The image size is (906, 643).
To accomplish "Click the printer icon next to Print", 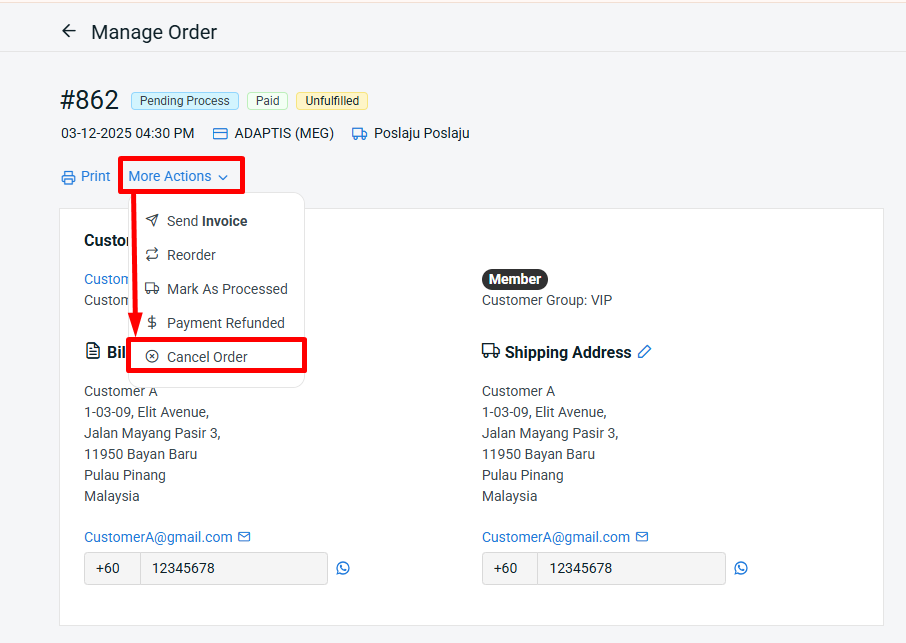I will 68,177.
